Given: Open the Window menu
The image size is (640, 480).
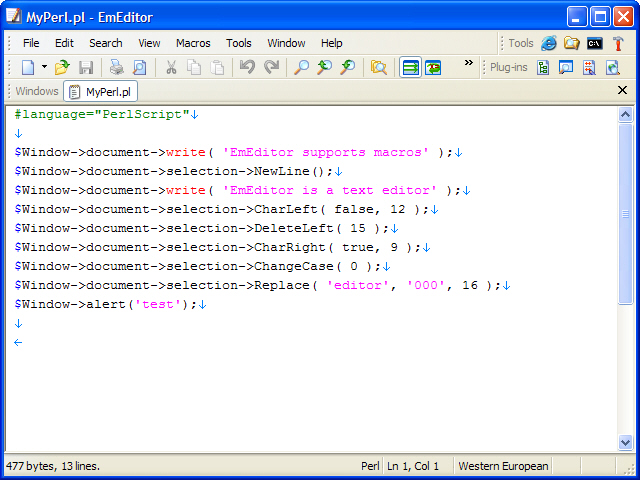Looking at the screenshot, I should coord(286,43).
